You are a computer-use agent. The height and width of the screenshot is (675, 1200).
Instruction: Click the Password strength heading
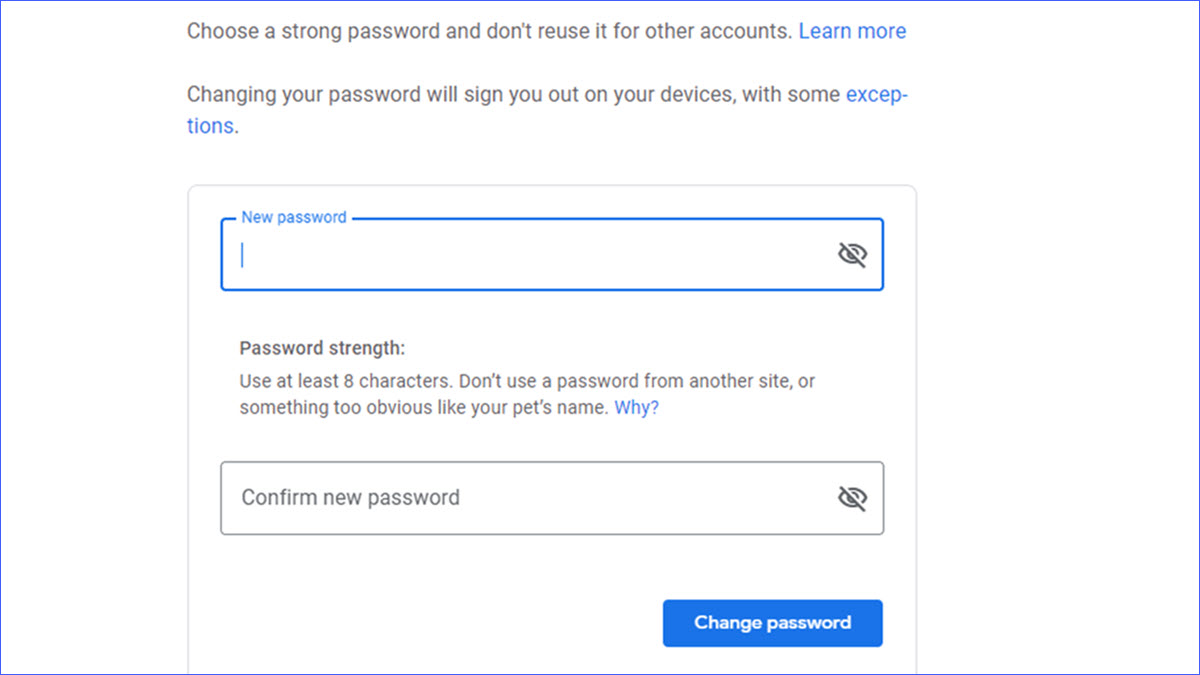tap(322, 349)
